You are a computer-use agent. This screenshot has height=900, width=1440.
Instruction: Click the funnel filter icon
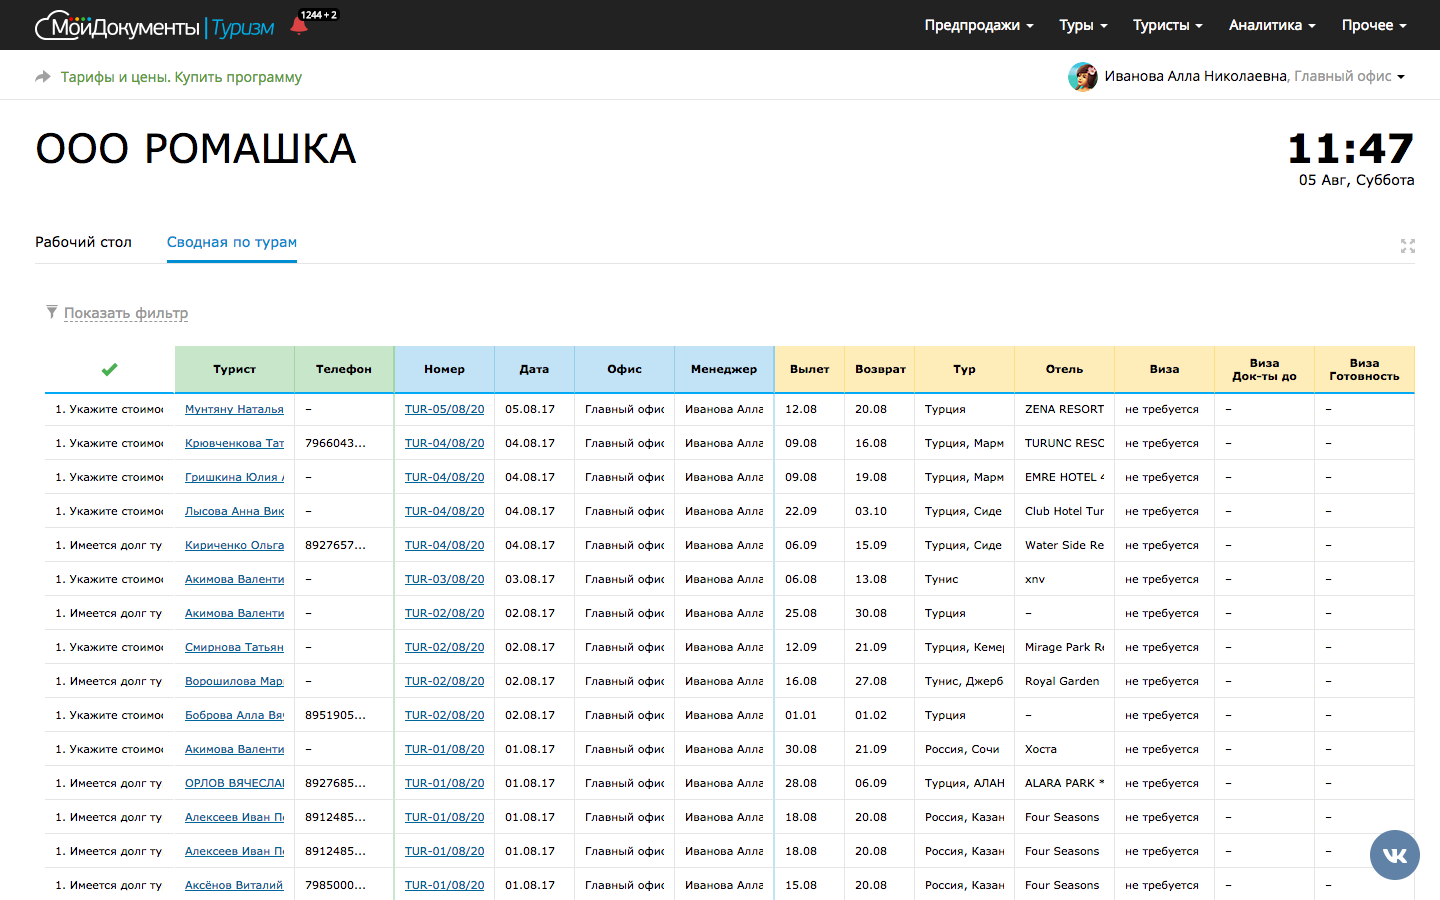(x=51, y=312)
